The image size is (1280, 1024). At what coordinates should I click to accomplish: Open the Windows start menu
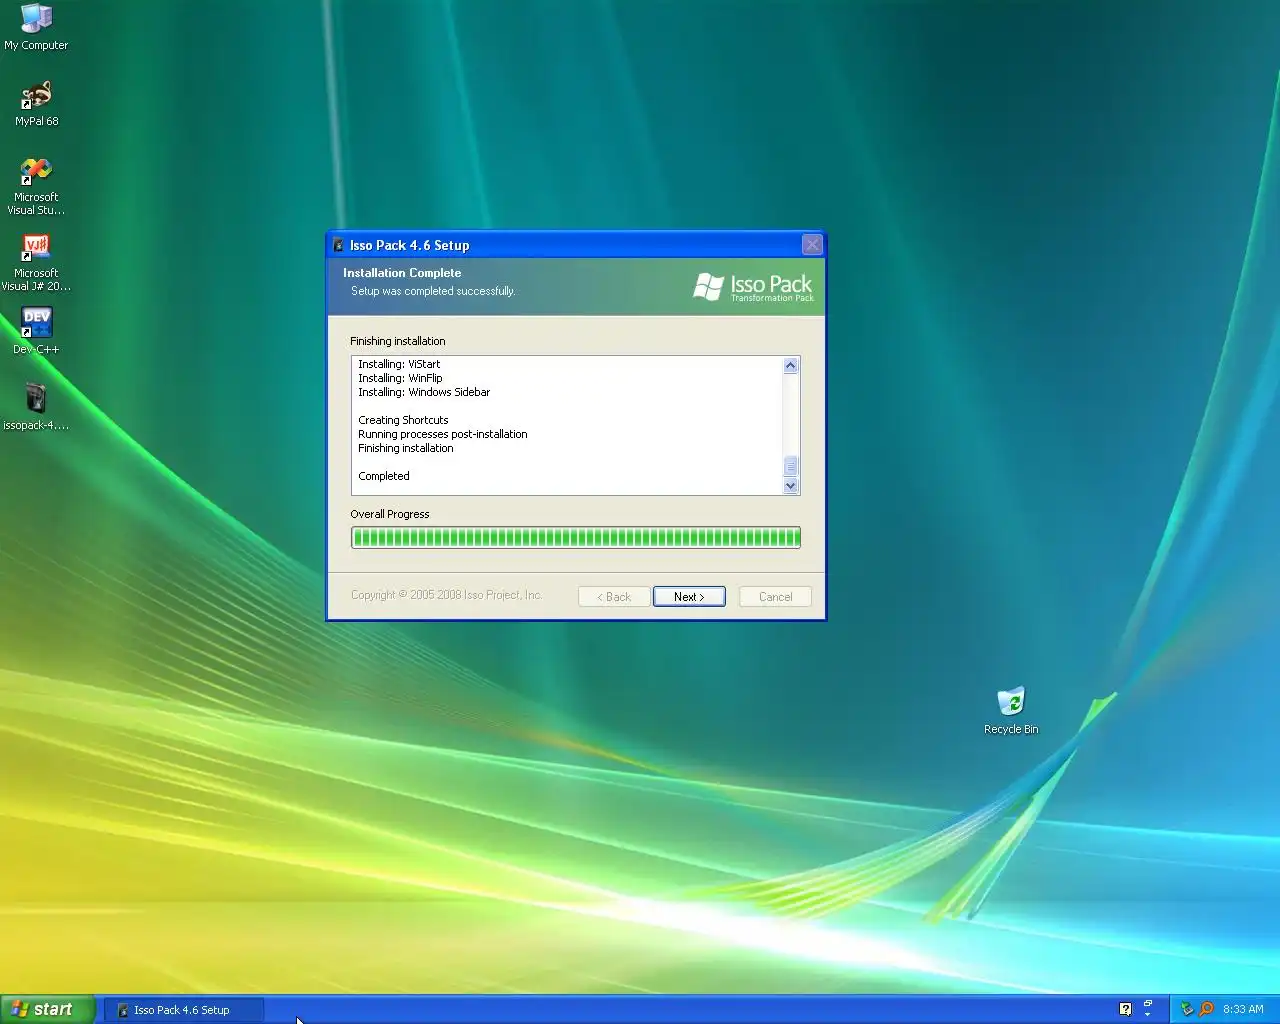(47, 1009)
